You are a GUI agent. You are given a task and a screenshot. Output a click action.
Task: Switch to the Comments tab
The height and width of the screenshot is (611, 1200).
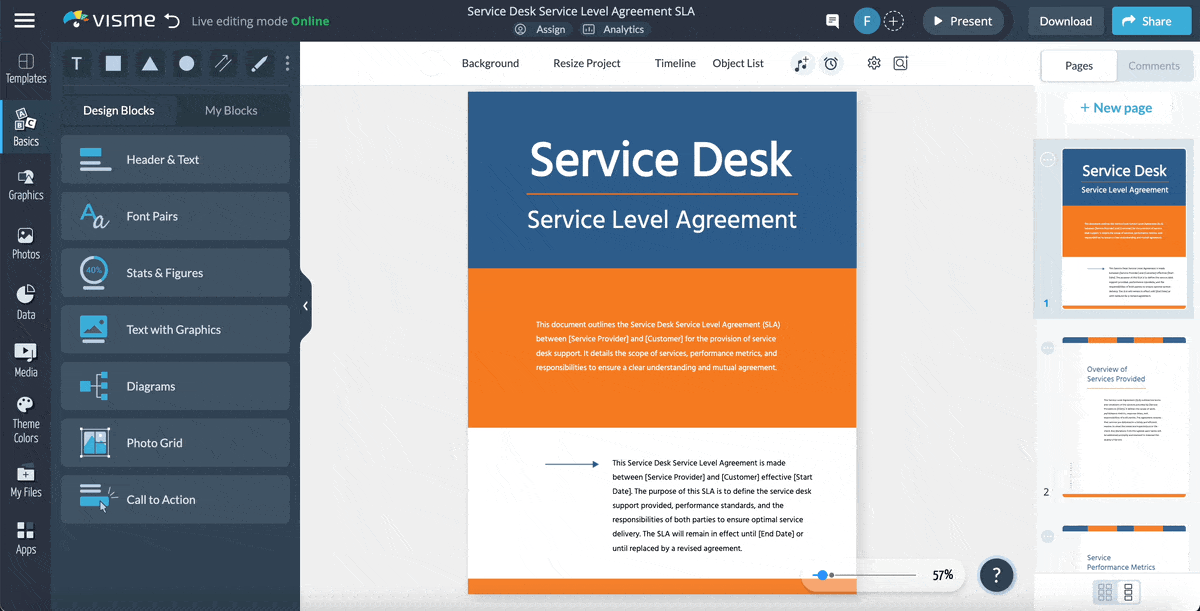point(1154,65)
